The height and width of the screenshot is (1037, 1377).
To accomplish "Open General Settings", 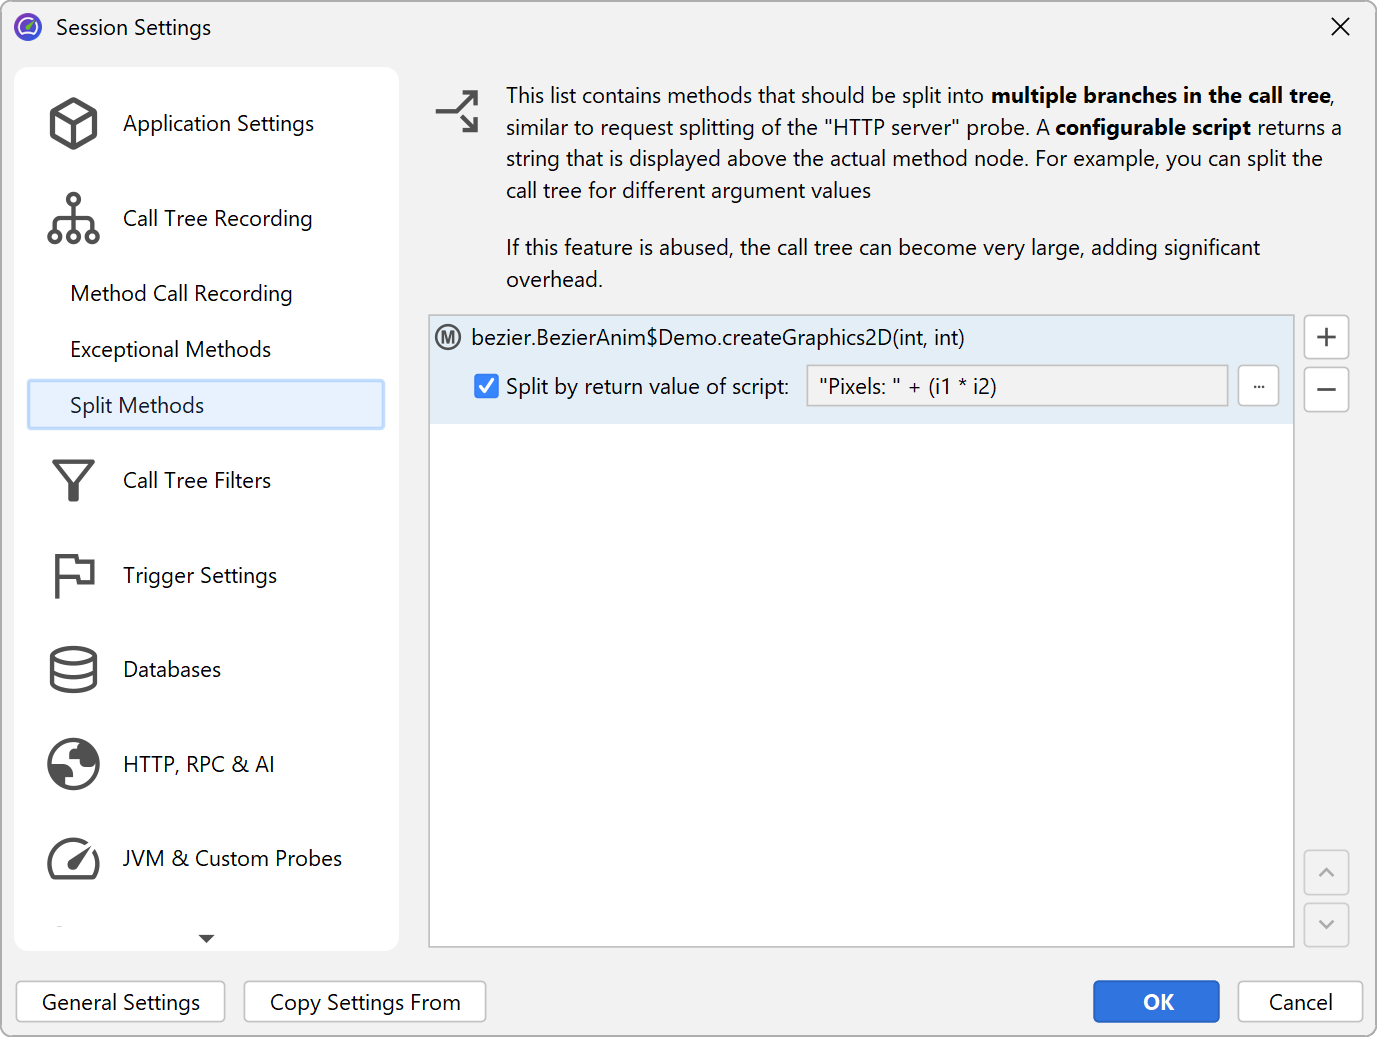I will 121,1002.
